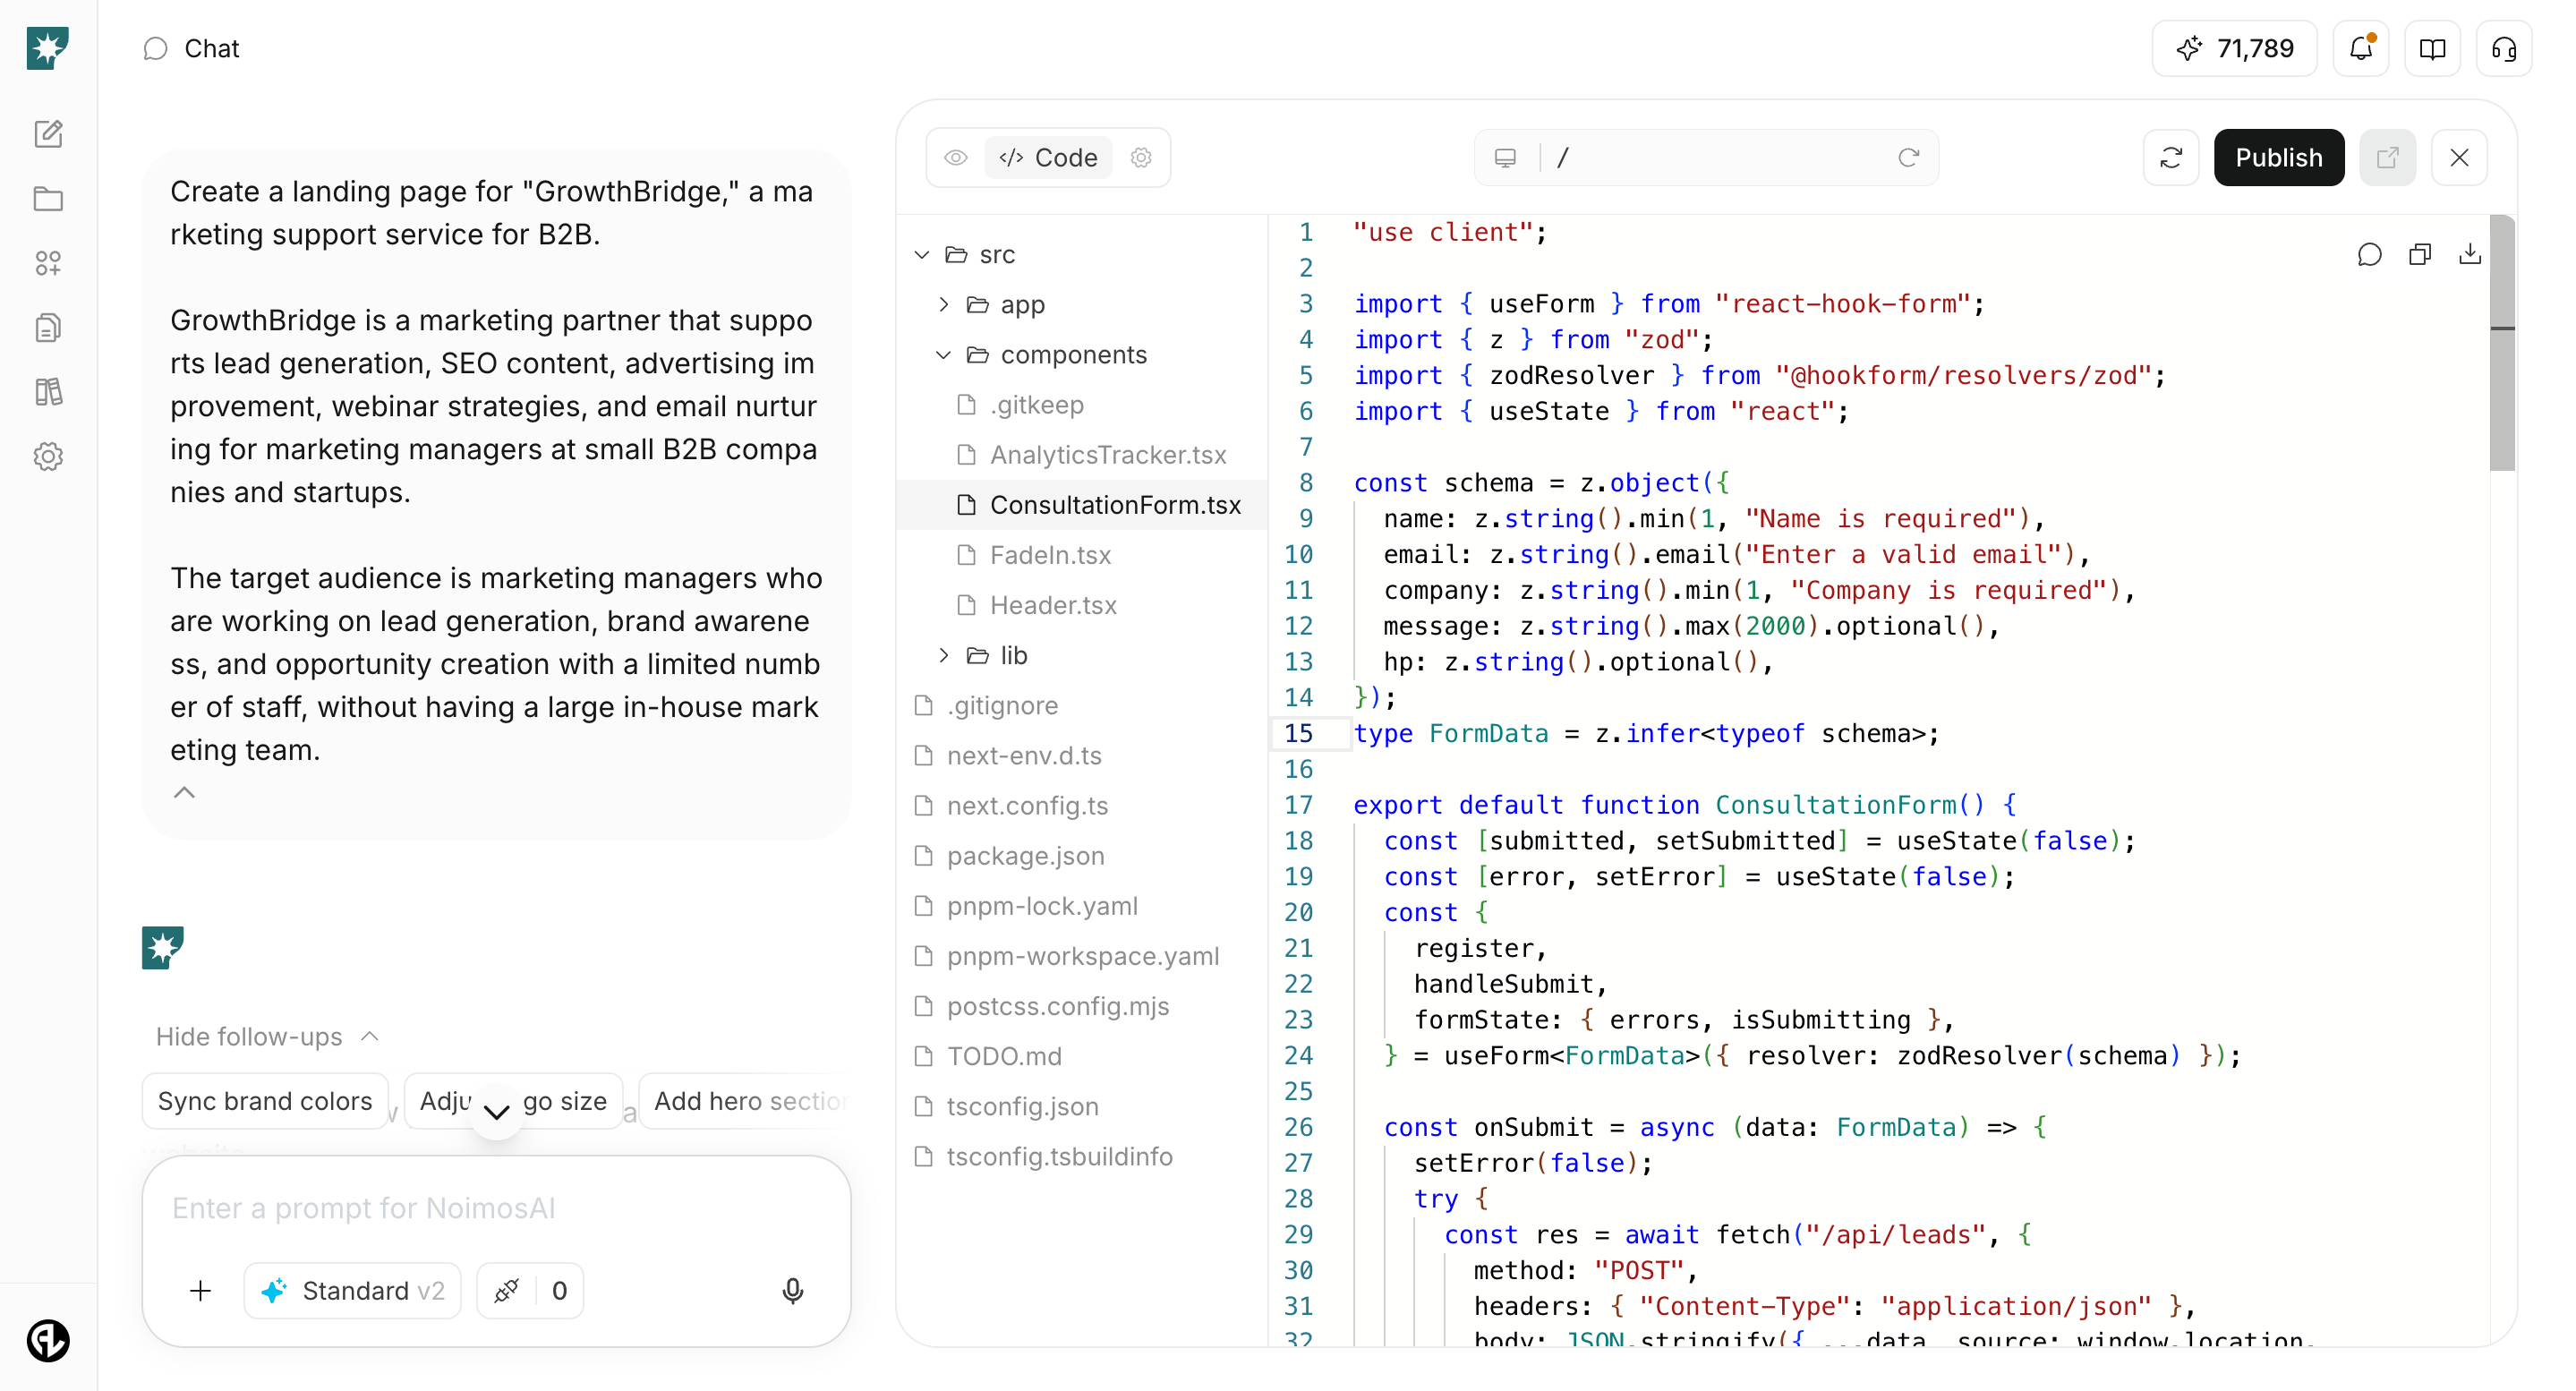Expand the app folder

[x=943, y=305]
